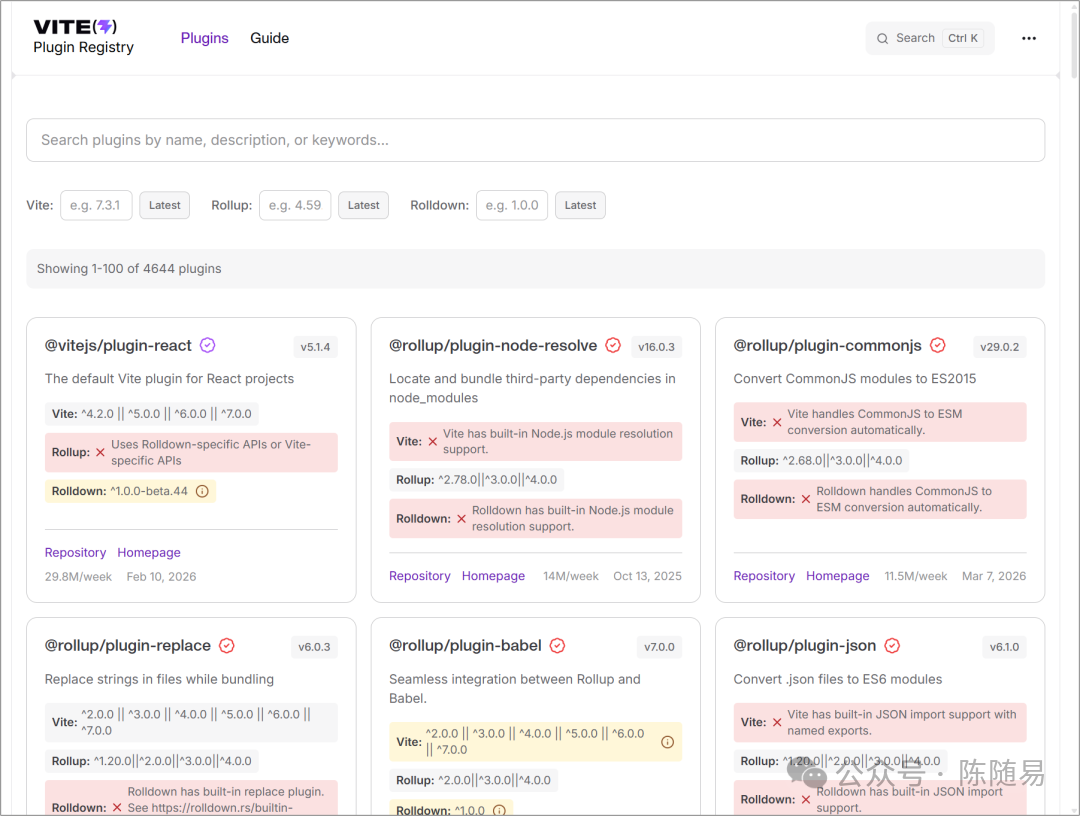Click red X in plugin-json Rolldown row
The height and width of the screenshot is (816, 1080).
pos(806,799)
